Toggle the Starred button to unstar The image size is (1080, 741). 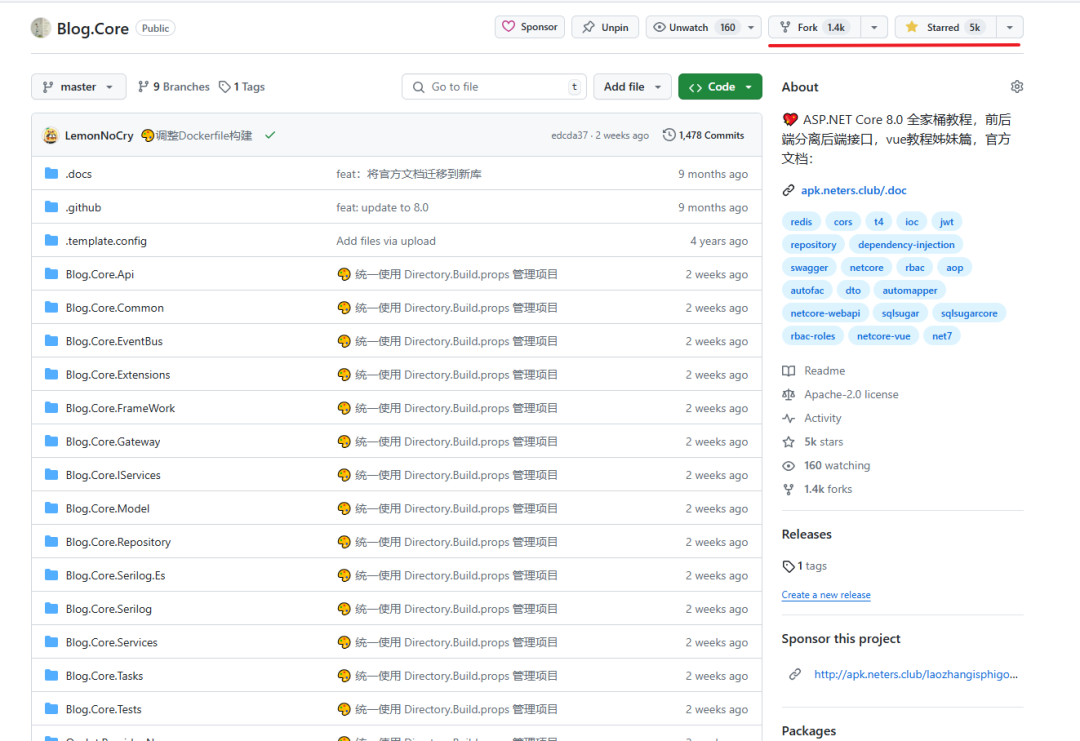coord(945,27)
